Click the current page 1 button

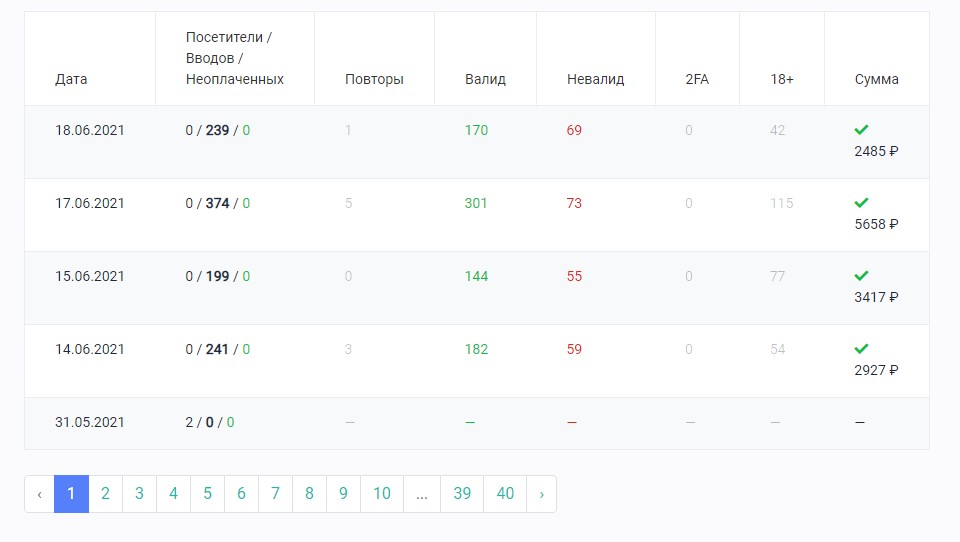pos(71,494)
